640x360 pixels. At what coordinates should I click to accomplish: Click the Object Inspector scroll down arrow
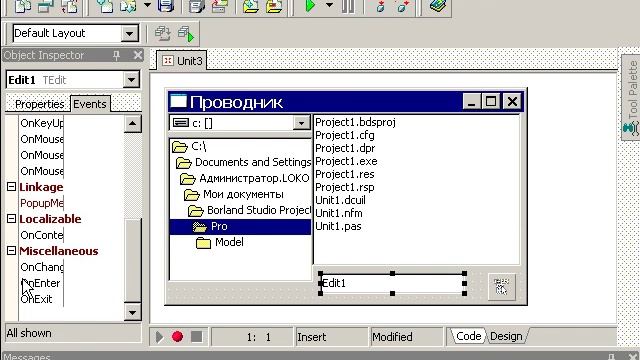point(132,313)
